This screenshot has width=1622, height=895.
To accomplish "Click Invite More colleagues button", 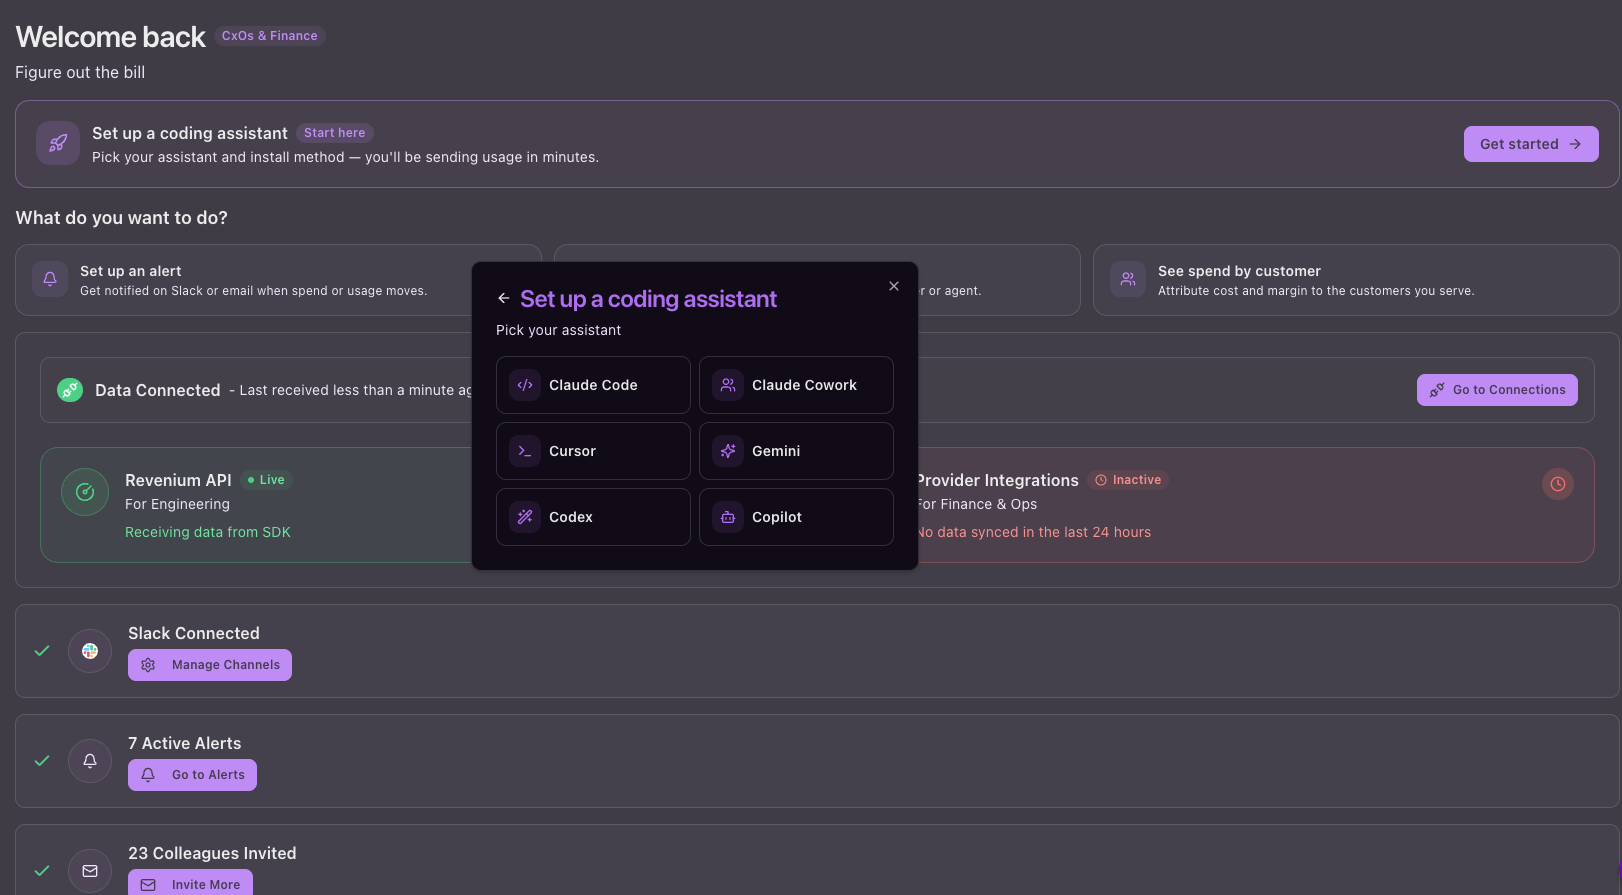I will pos(190,884).
